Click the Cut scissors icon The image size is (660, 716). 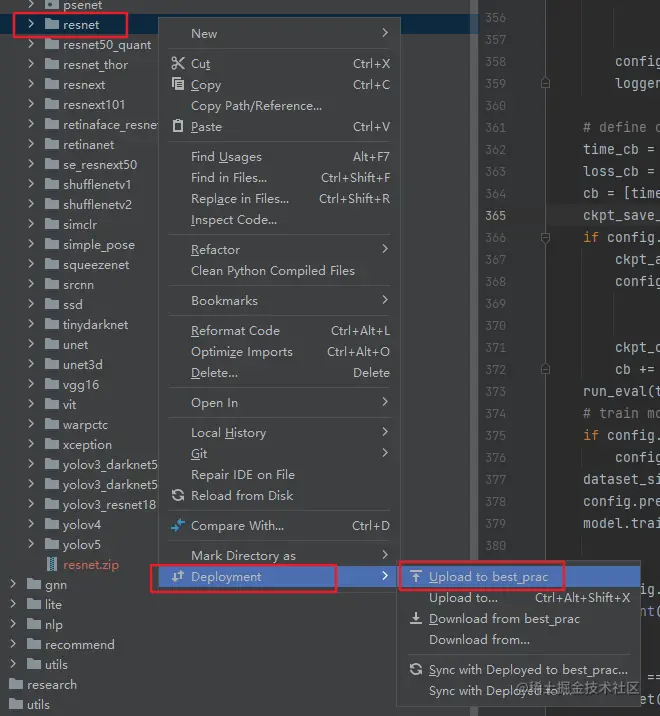(x=178, y=63)
